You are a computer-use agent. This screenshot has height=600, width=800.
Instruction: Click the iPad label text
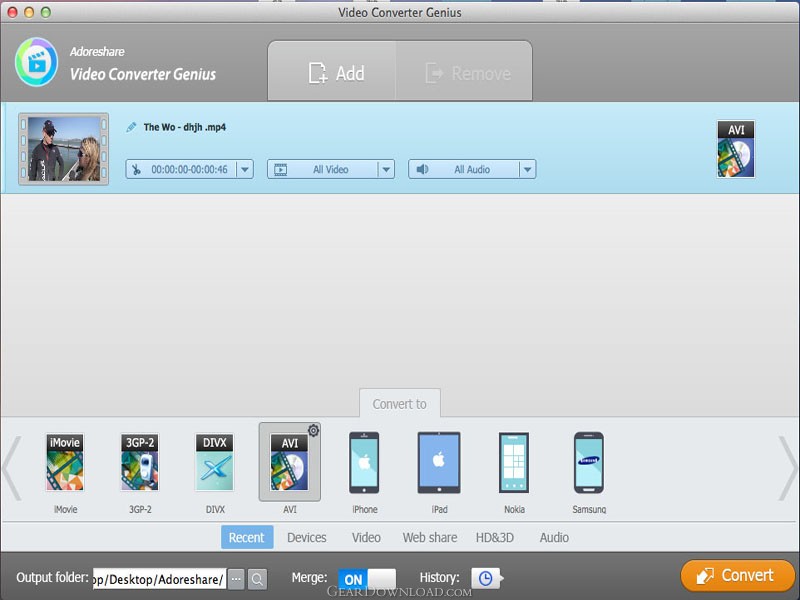click(439, 509)
